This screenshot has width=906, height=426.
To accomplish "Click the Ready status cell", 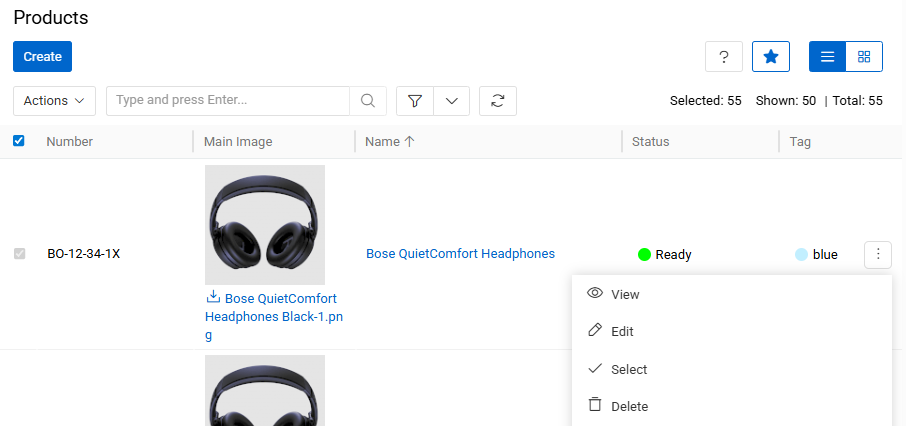I will click(664, 254).
